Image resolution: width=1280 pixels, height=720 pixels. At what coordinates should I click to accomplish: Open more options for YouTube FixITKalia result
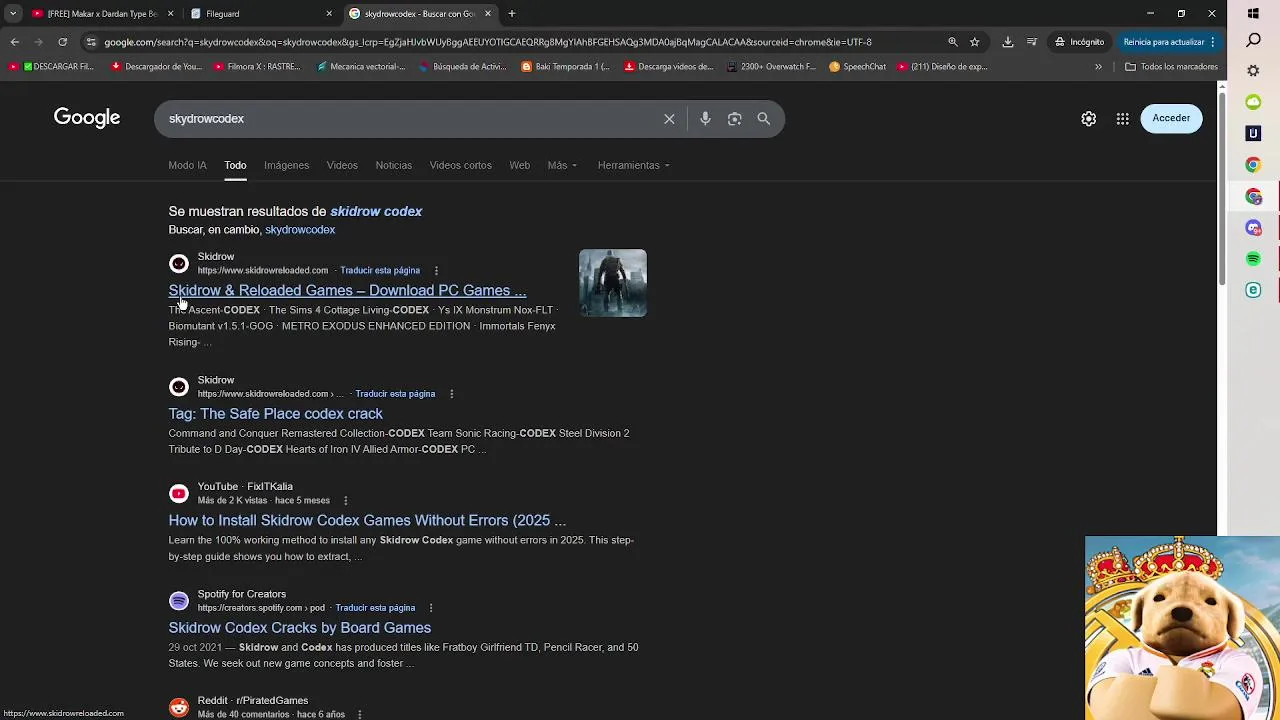[x=345, y=501]
